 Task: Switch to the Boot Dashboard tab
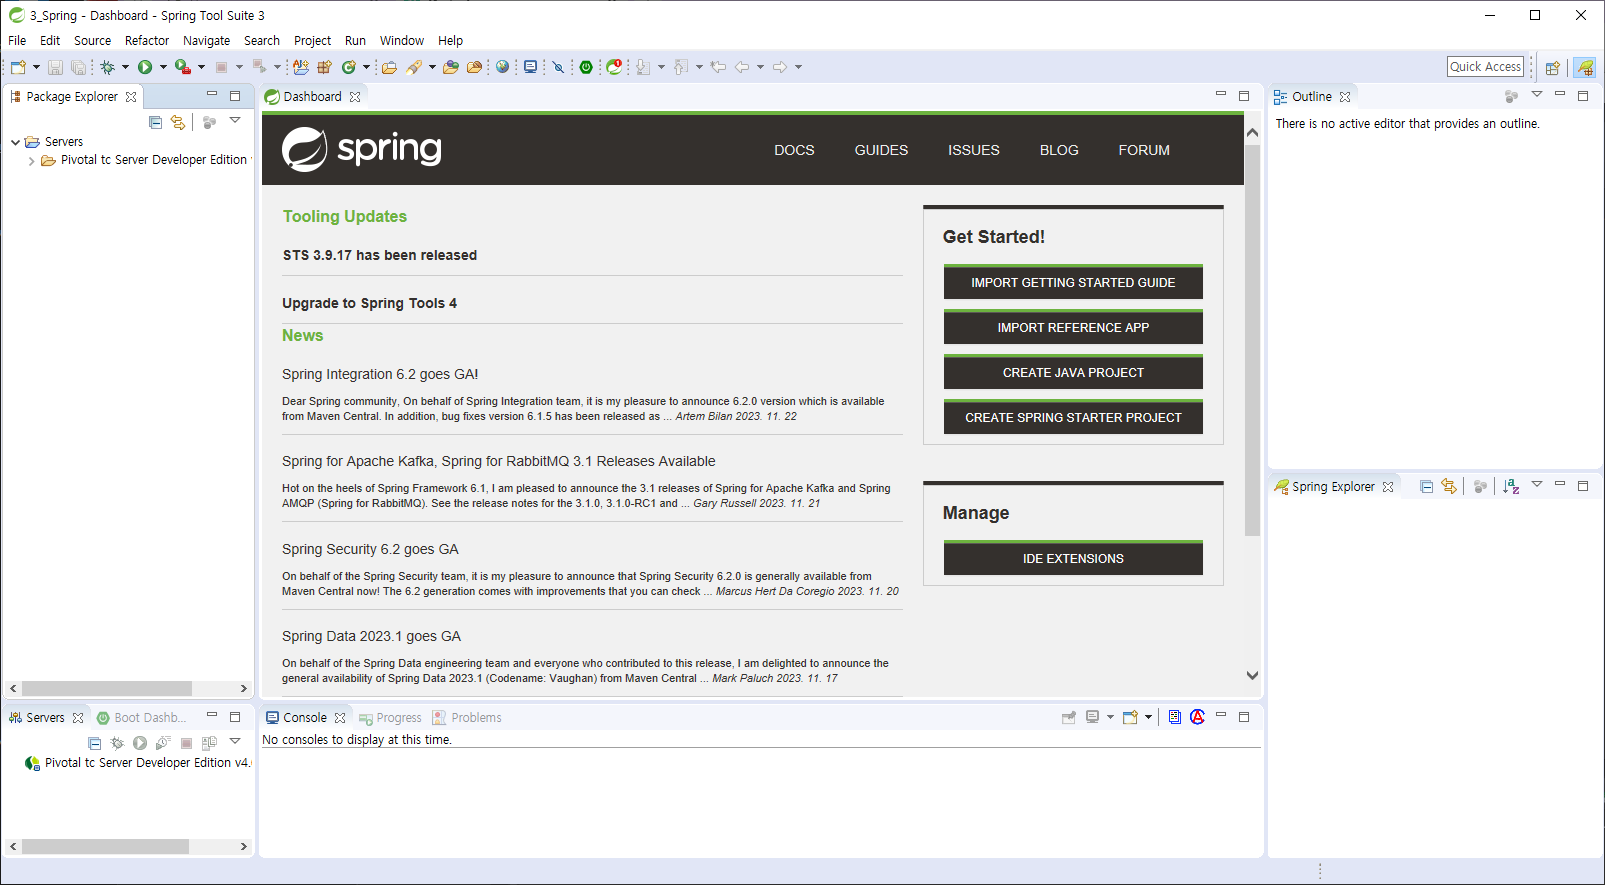click(142, 718)
